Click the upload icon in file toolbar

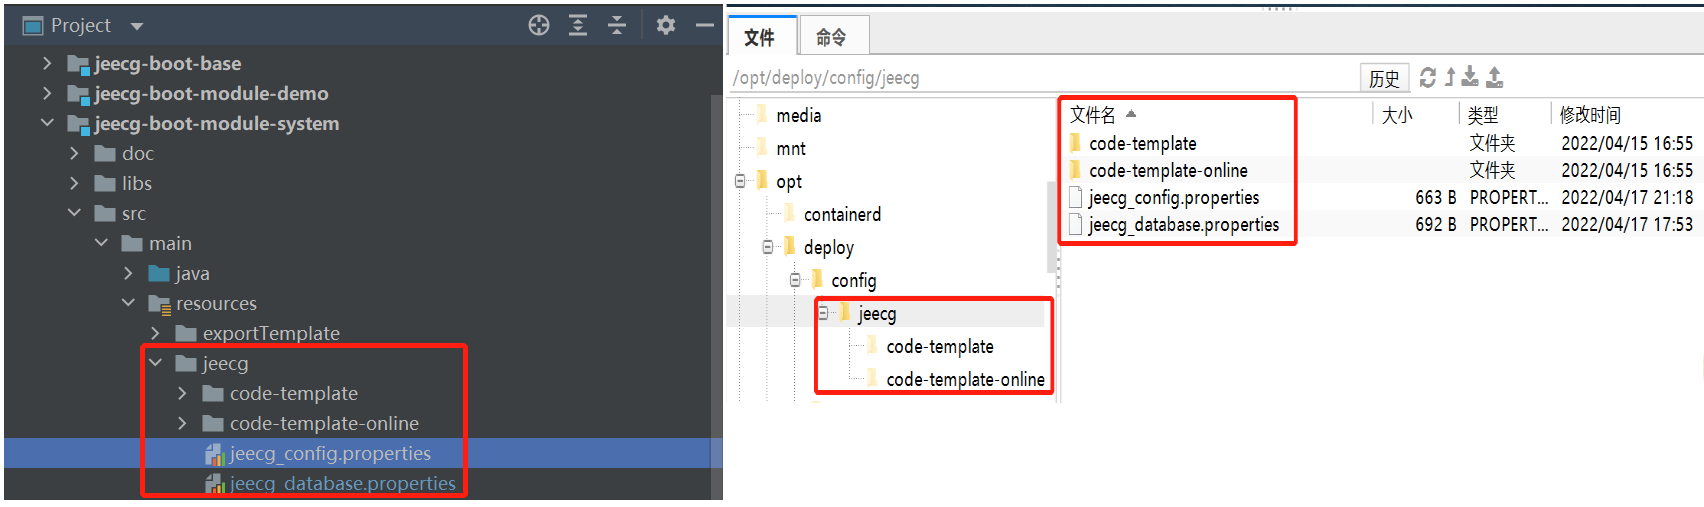click(1494, 77)
